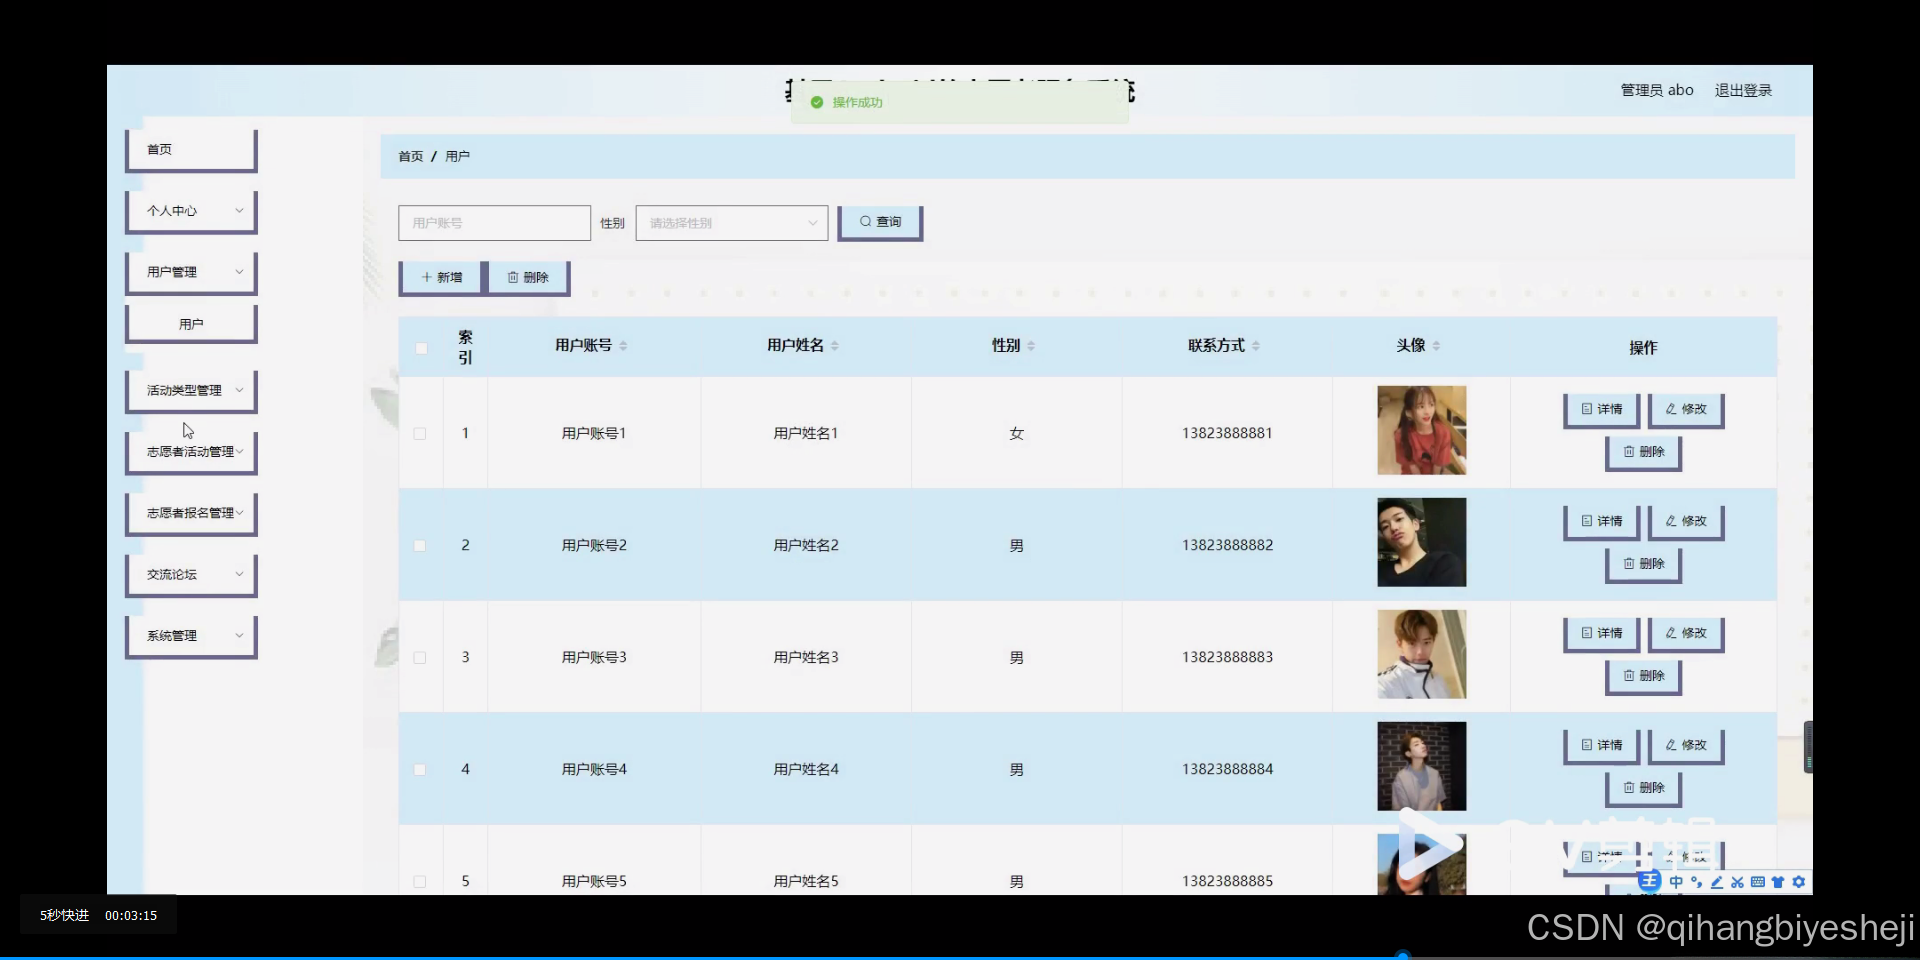Open the IME settings gear icon

(1798, 882)
